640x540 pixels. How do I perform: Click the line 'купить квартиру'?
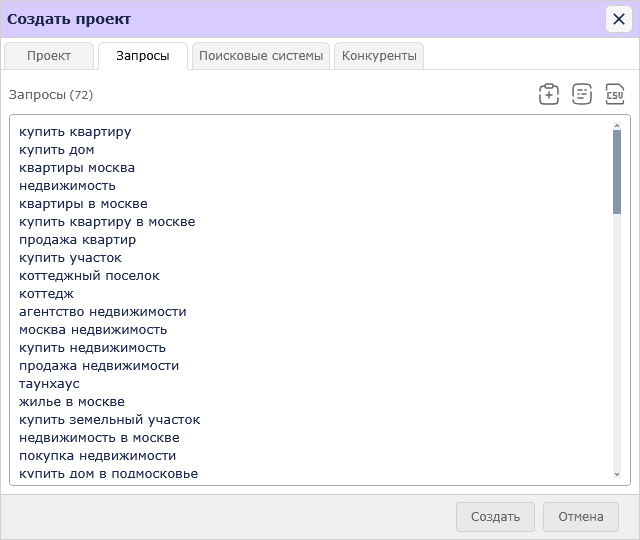point(75,132)
